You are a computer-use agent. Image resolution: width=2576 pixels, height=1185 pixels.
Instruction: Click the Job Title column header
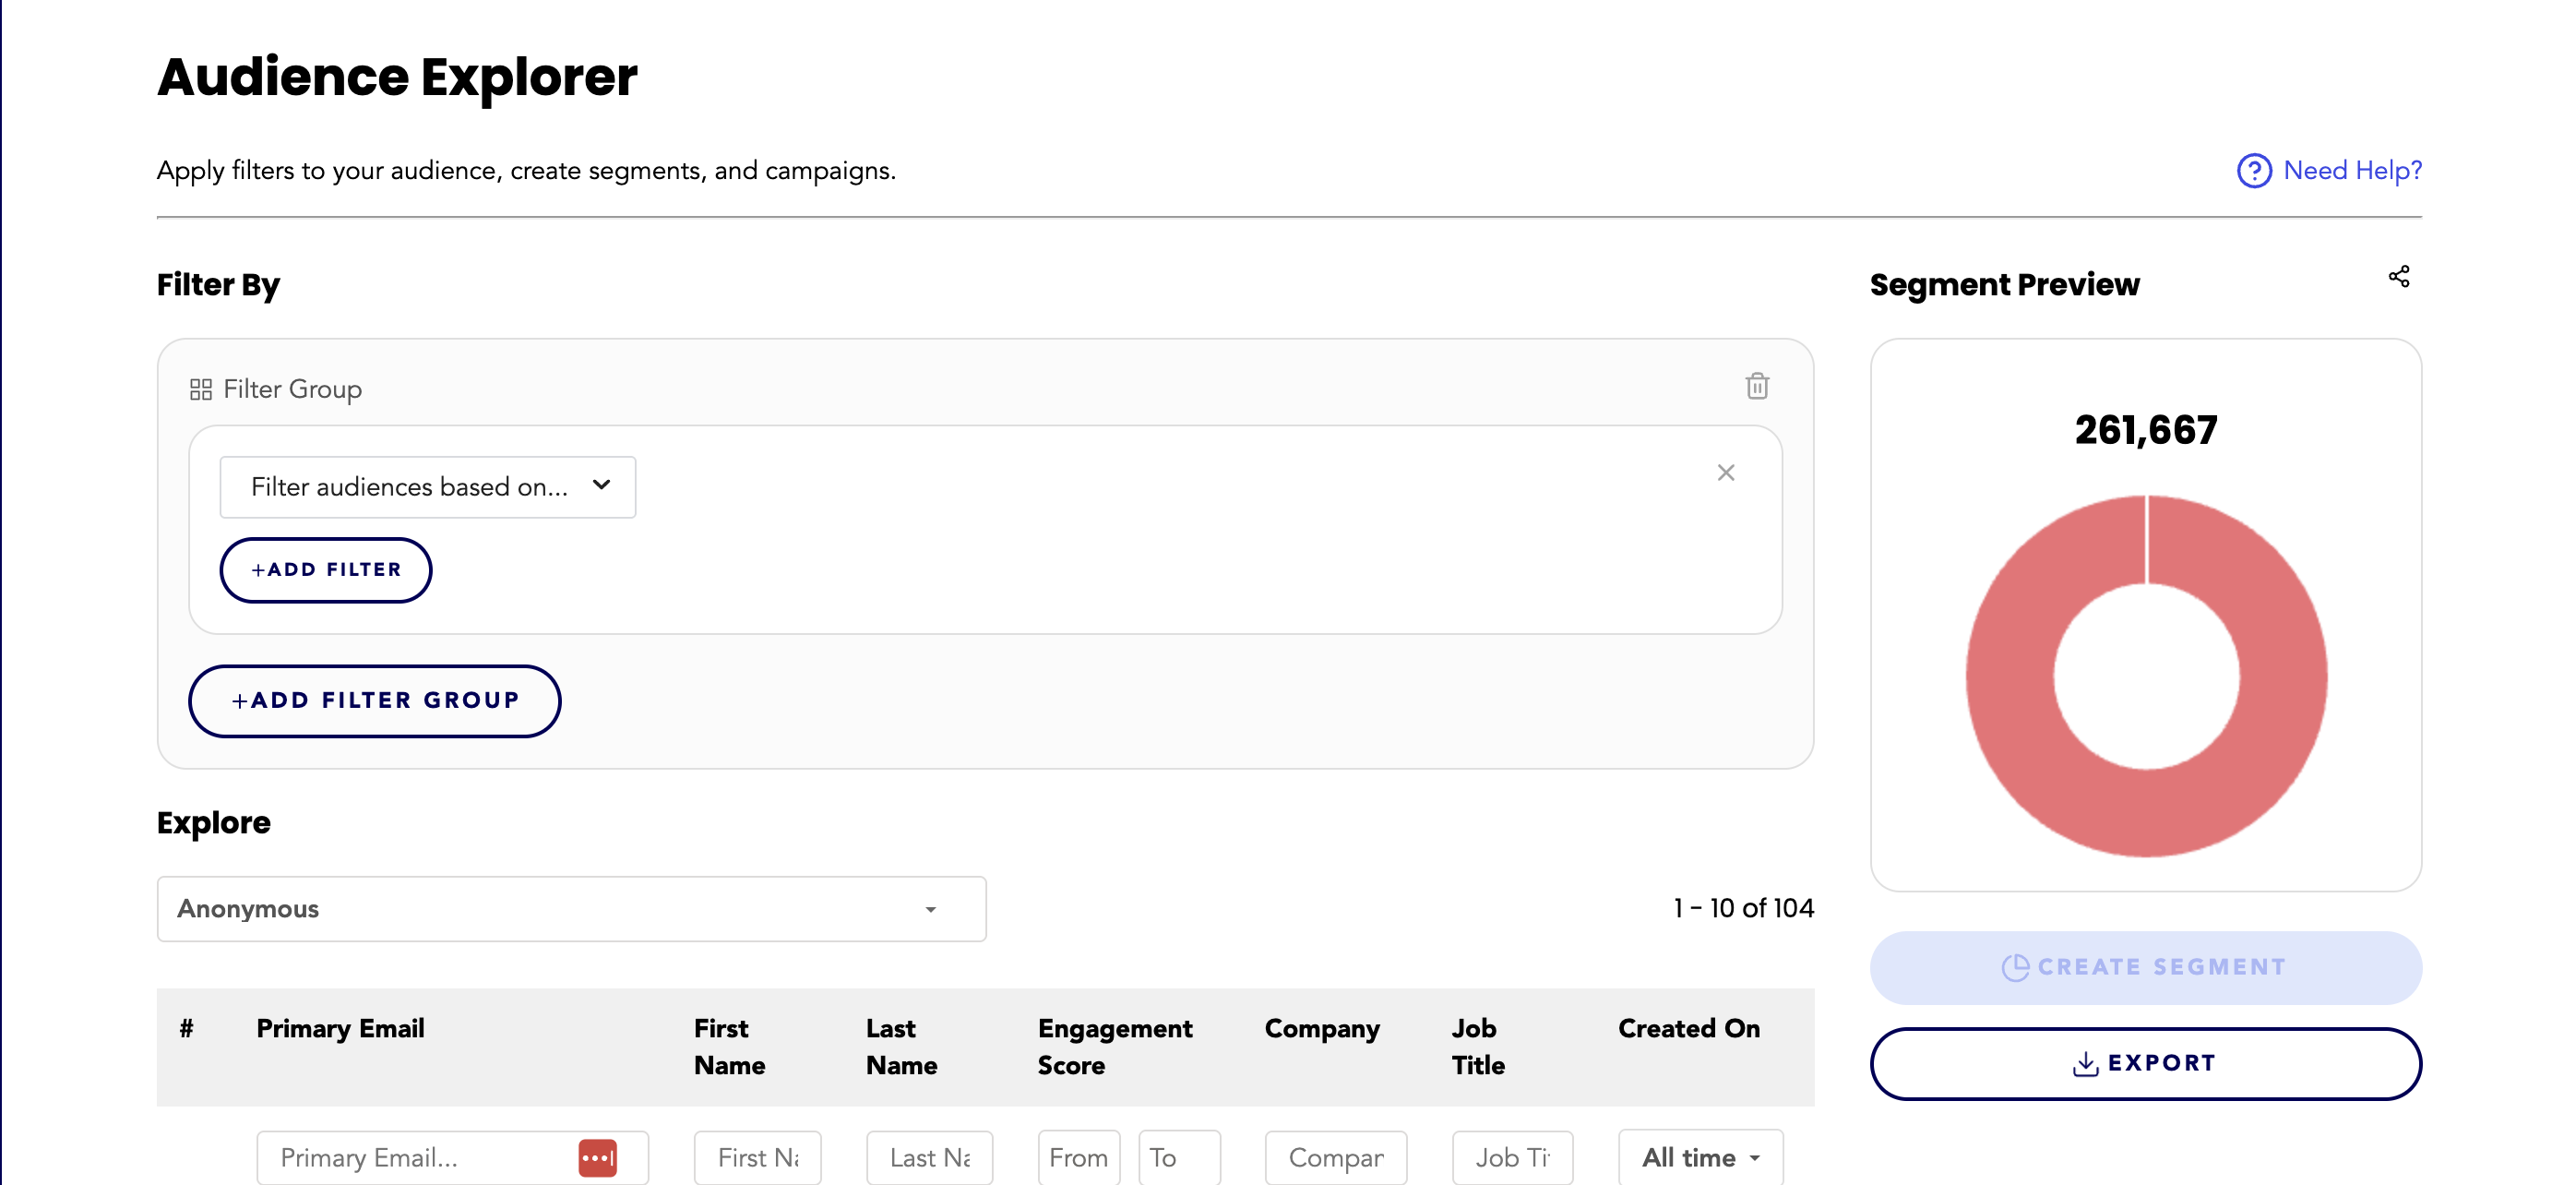(1477, 1046)
